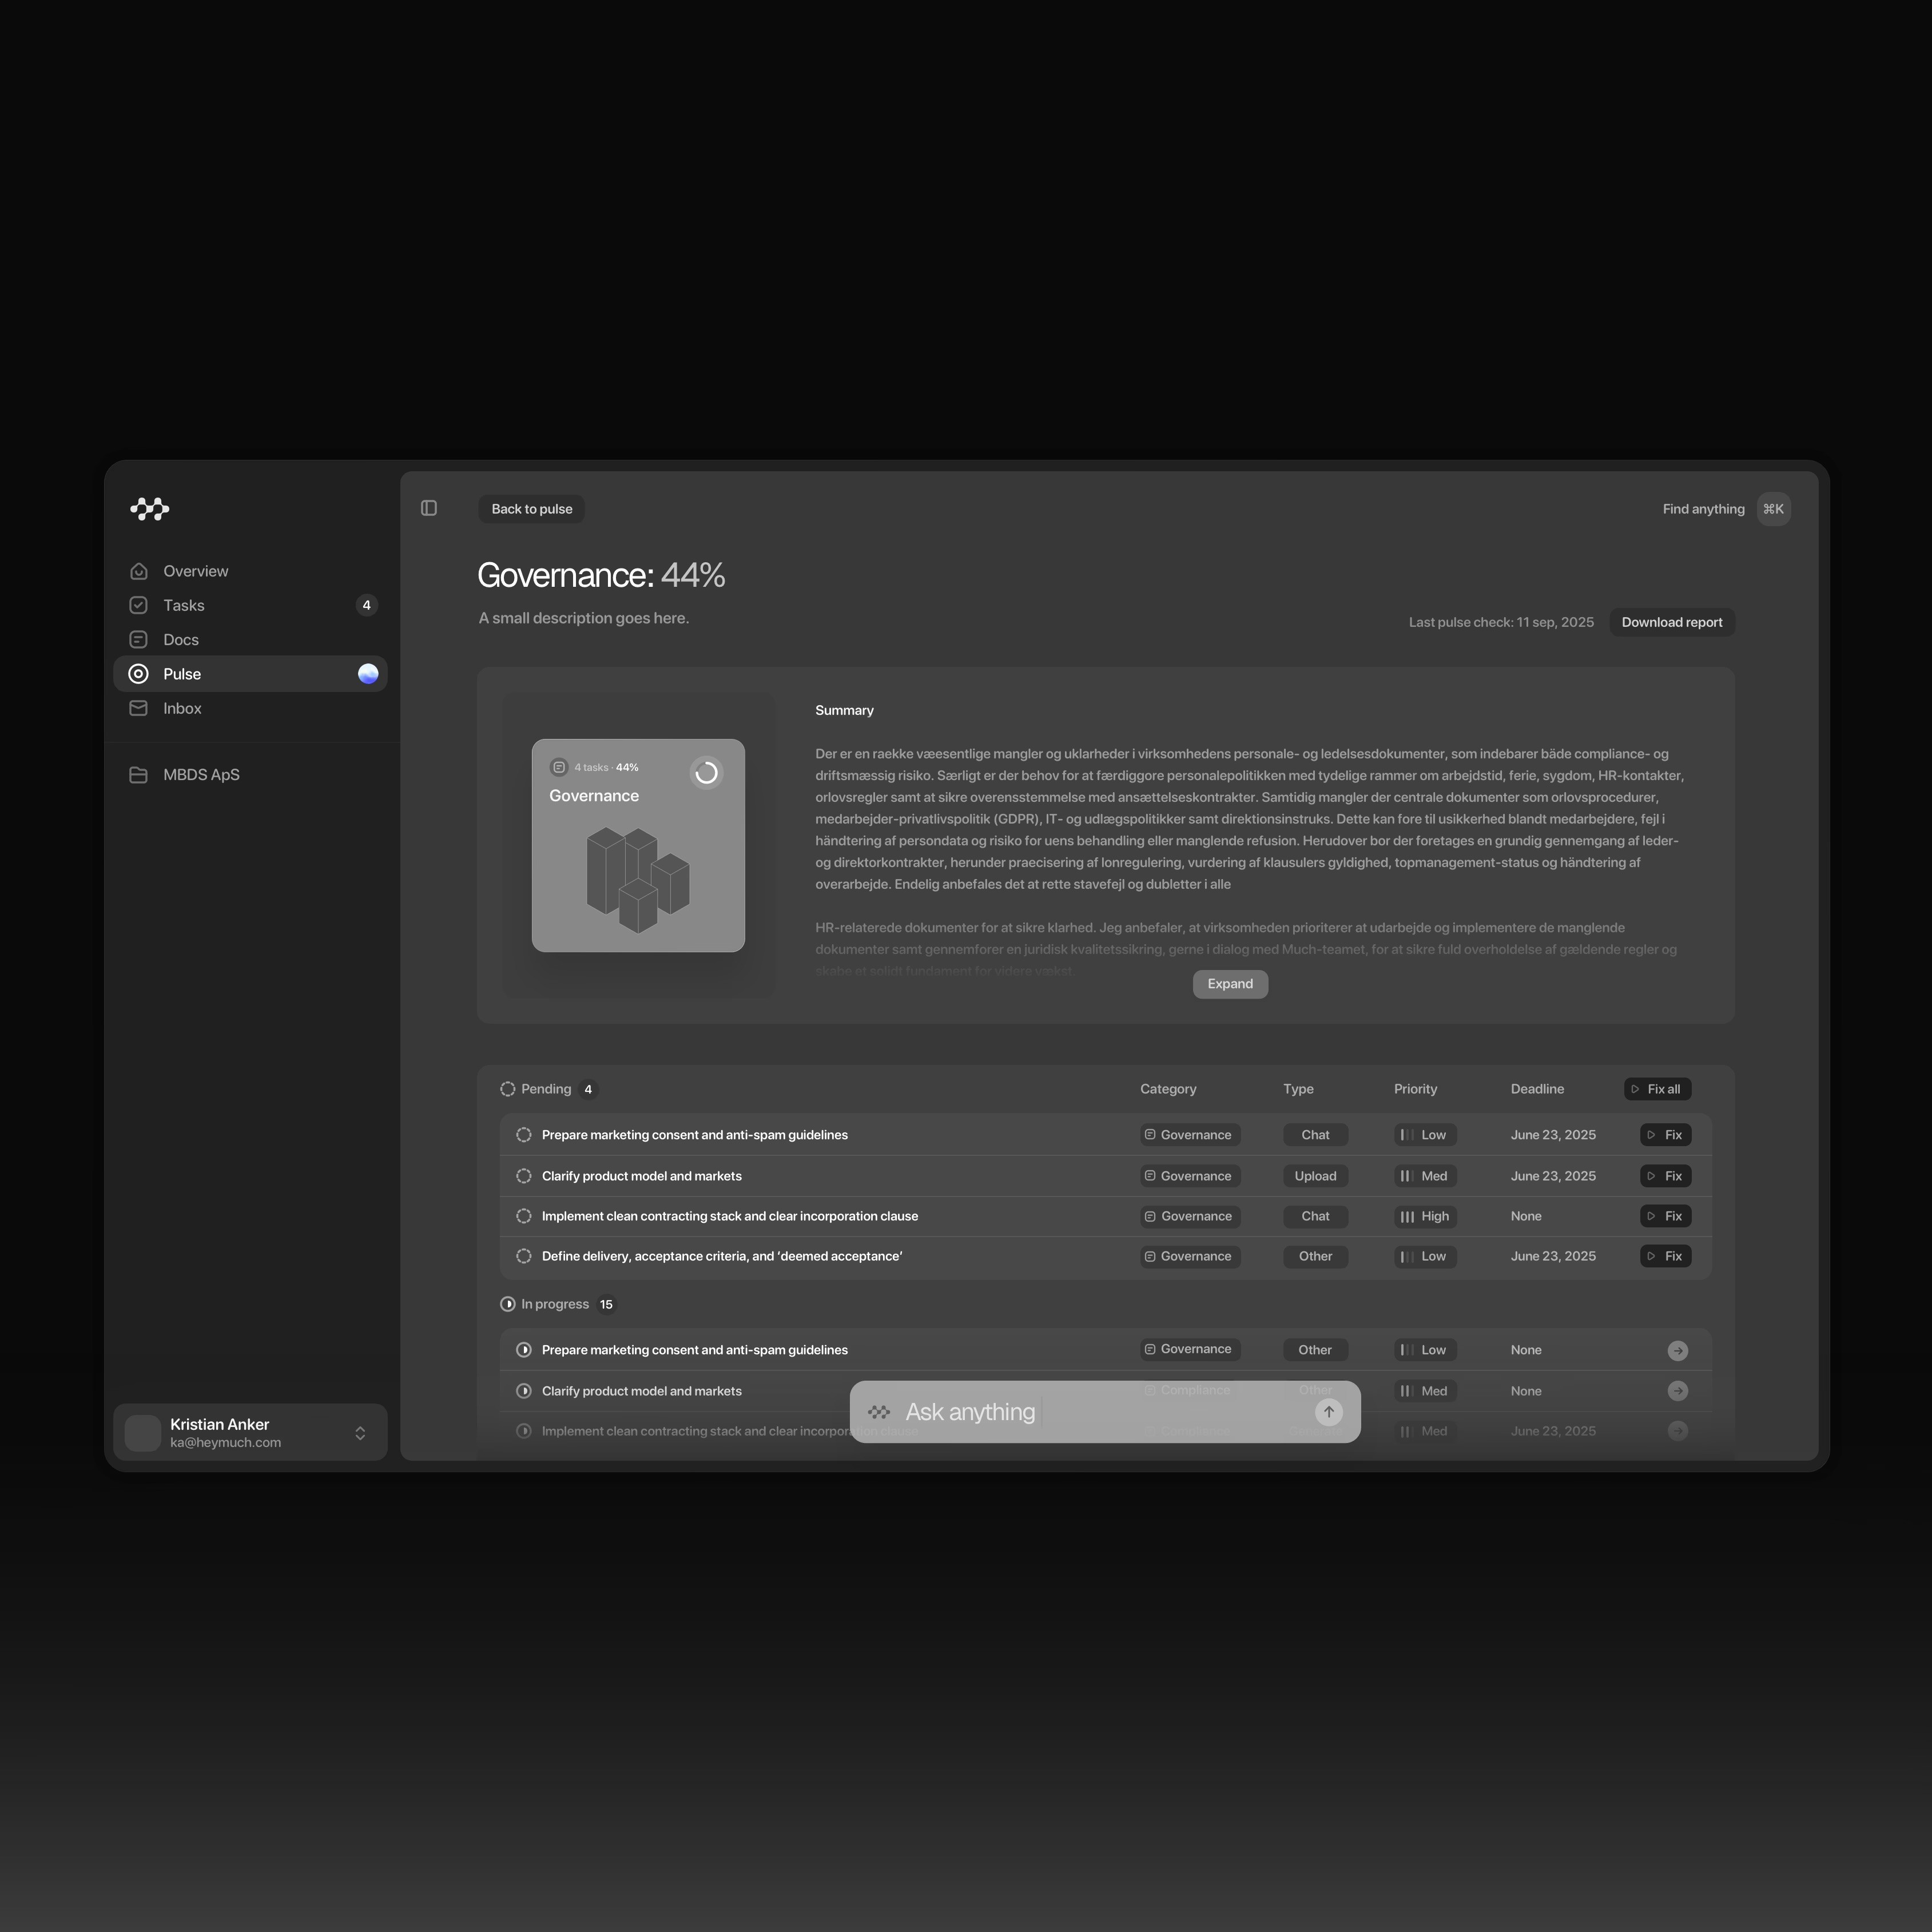Screen dimensions: 1932x1932
Task: Open Docs in the sidebar
Action: pos(250,640)
